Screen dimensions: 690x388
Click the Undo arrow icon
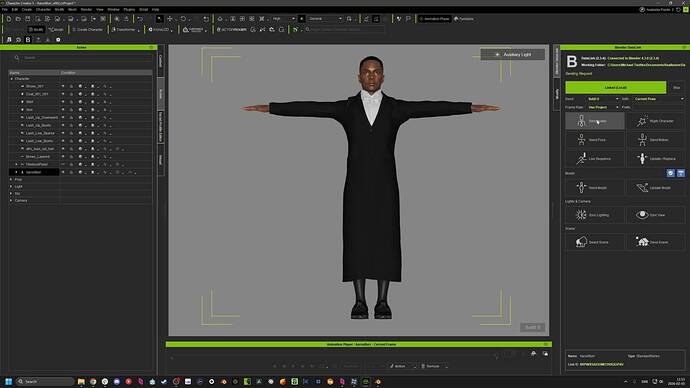click(140, 19)
